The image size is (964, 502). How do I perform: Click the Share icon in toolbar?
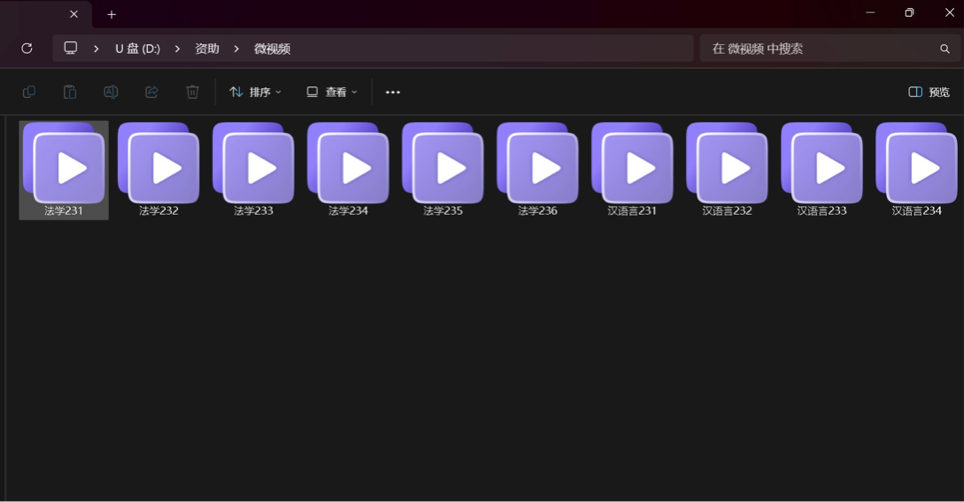click(x=152, y=92)
